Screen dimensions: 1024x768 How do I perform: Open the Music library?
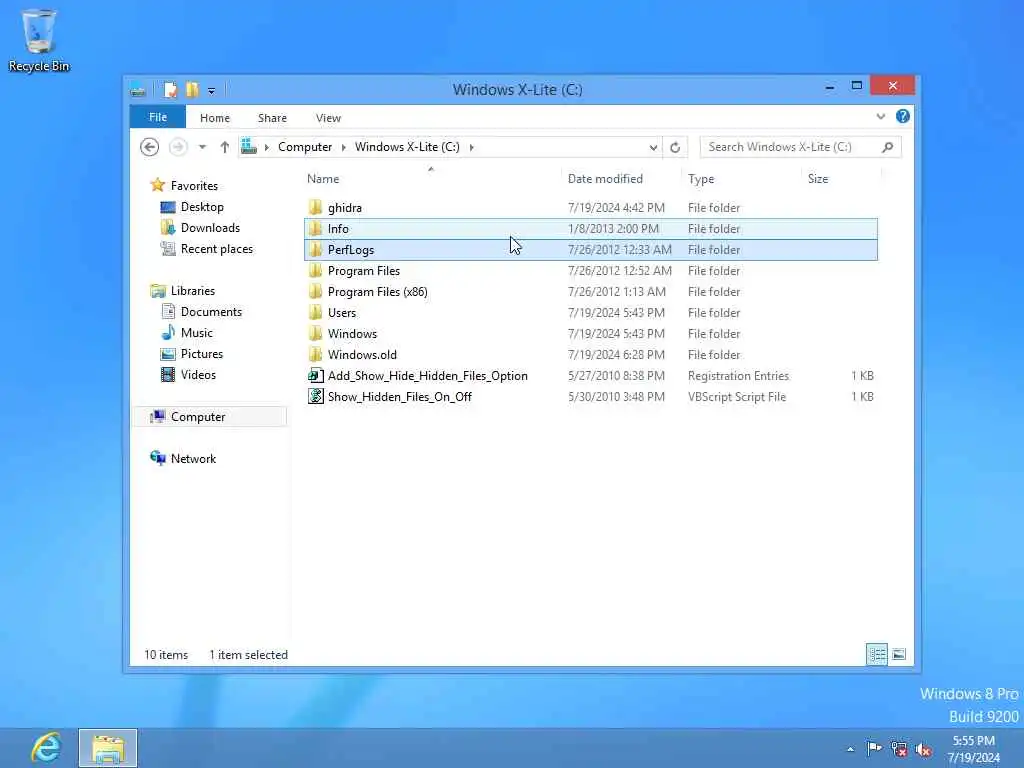pyautogui.click(x=197, y=333)
